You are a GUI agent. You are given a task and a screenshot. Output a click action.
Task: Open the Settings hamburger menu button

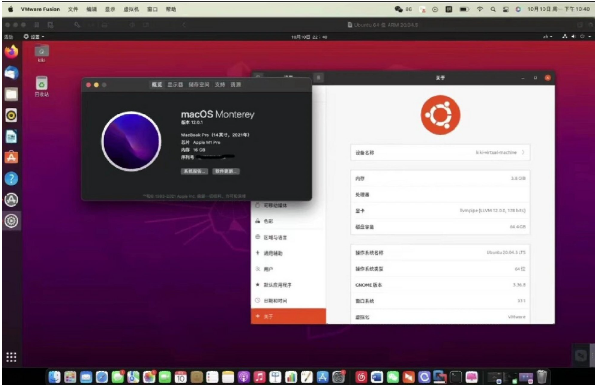319,78
